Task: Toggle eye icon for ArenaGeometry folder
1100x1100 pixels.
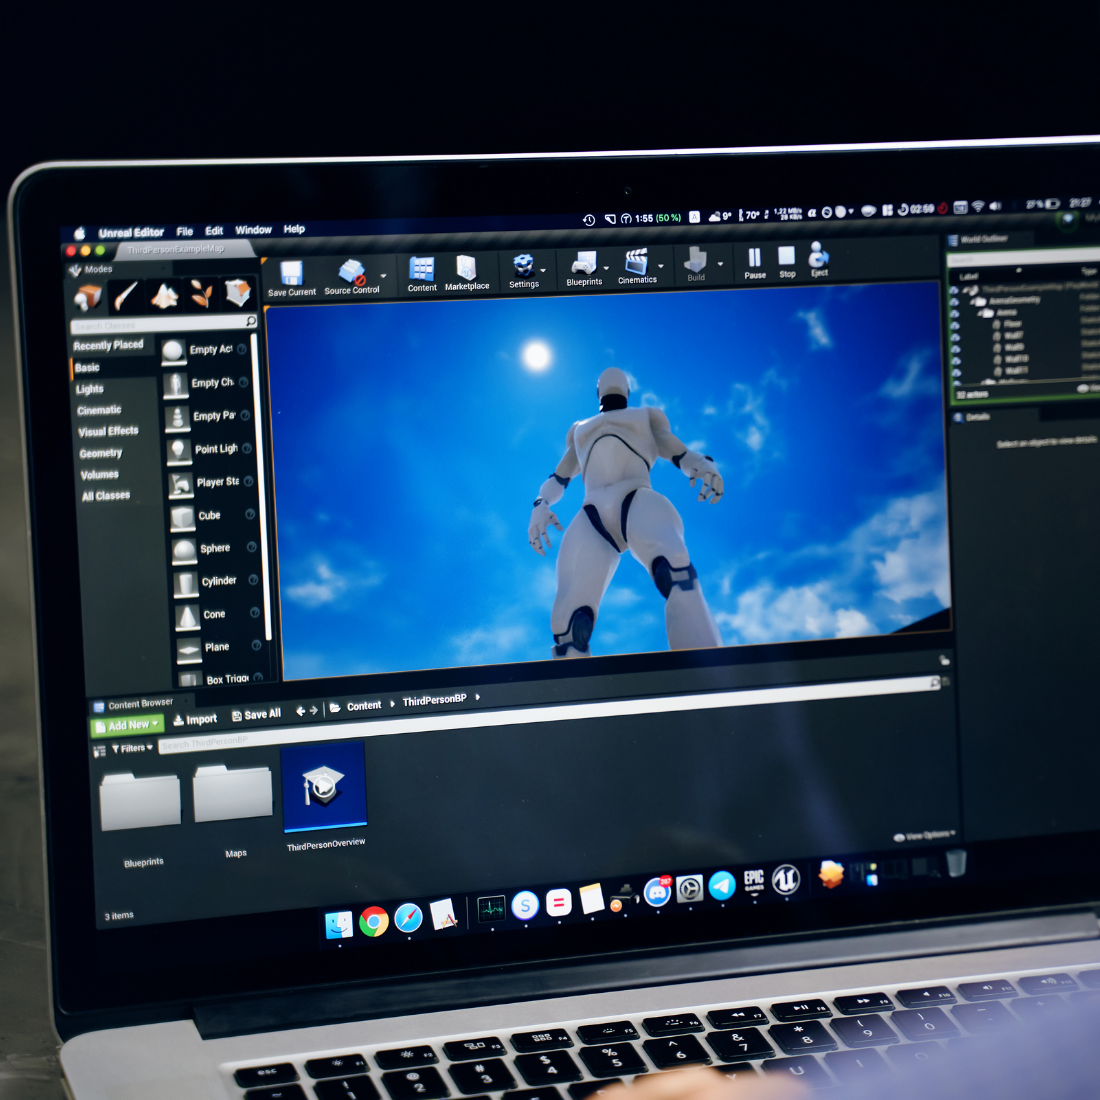Action: [x=953, y=300]
